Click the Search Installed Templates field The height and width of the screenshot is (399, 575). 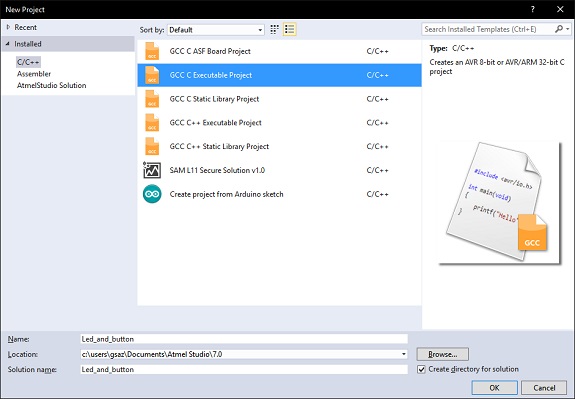488,29
